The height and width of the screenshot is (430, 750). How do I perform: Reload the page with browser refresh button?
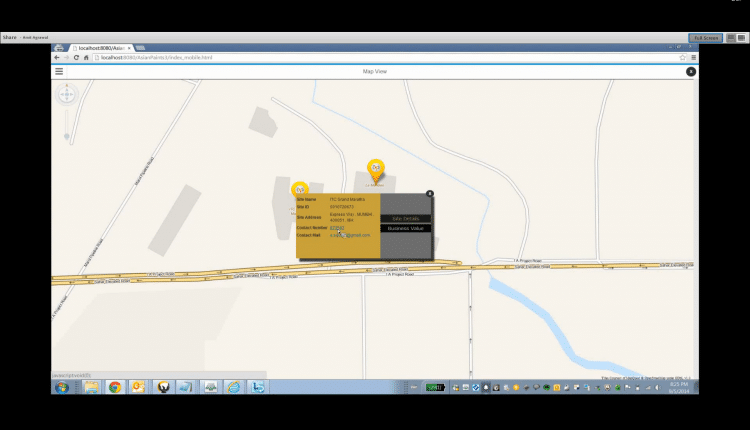76,58
